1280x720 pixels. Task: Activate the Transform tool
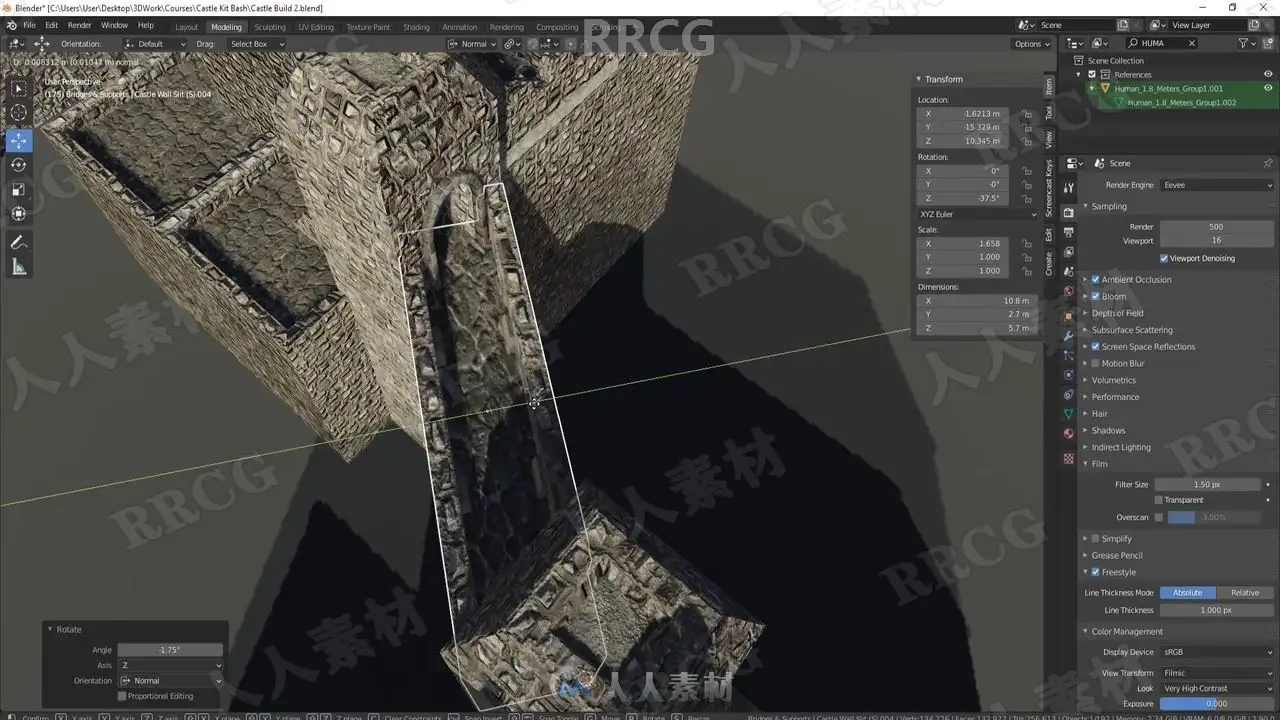click(19, 213)
